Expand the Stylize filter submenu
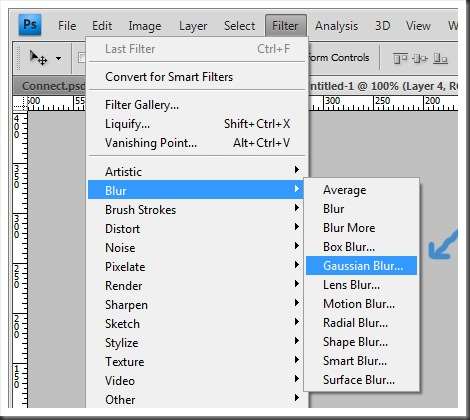Image resolution: width=470 pixels, height=420 pixels. [197, 343]
